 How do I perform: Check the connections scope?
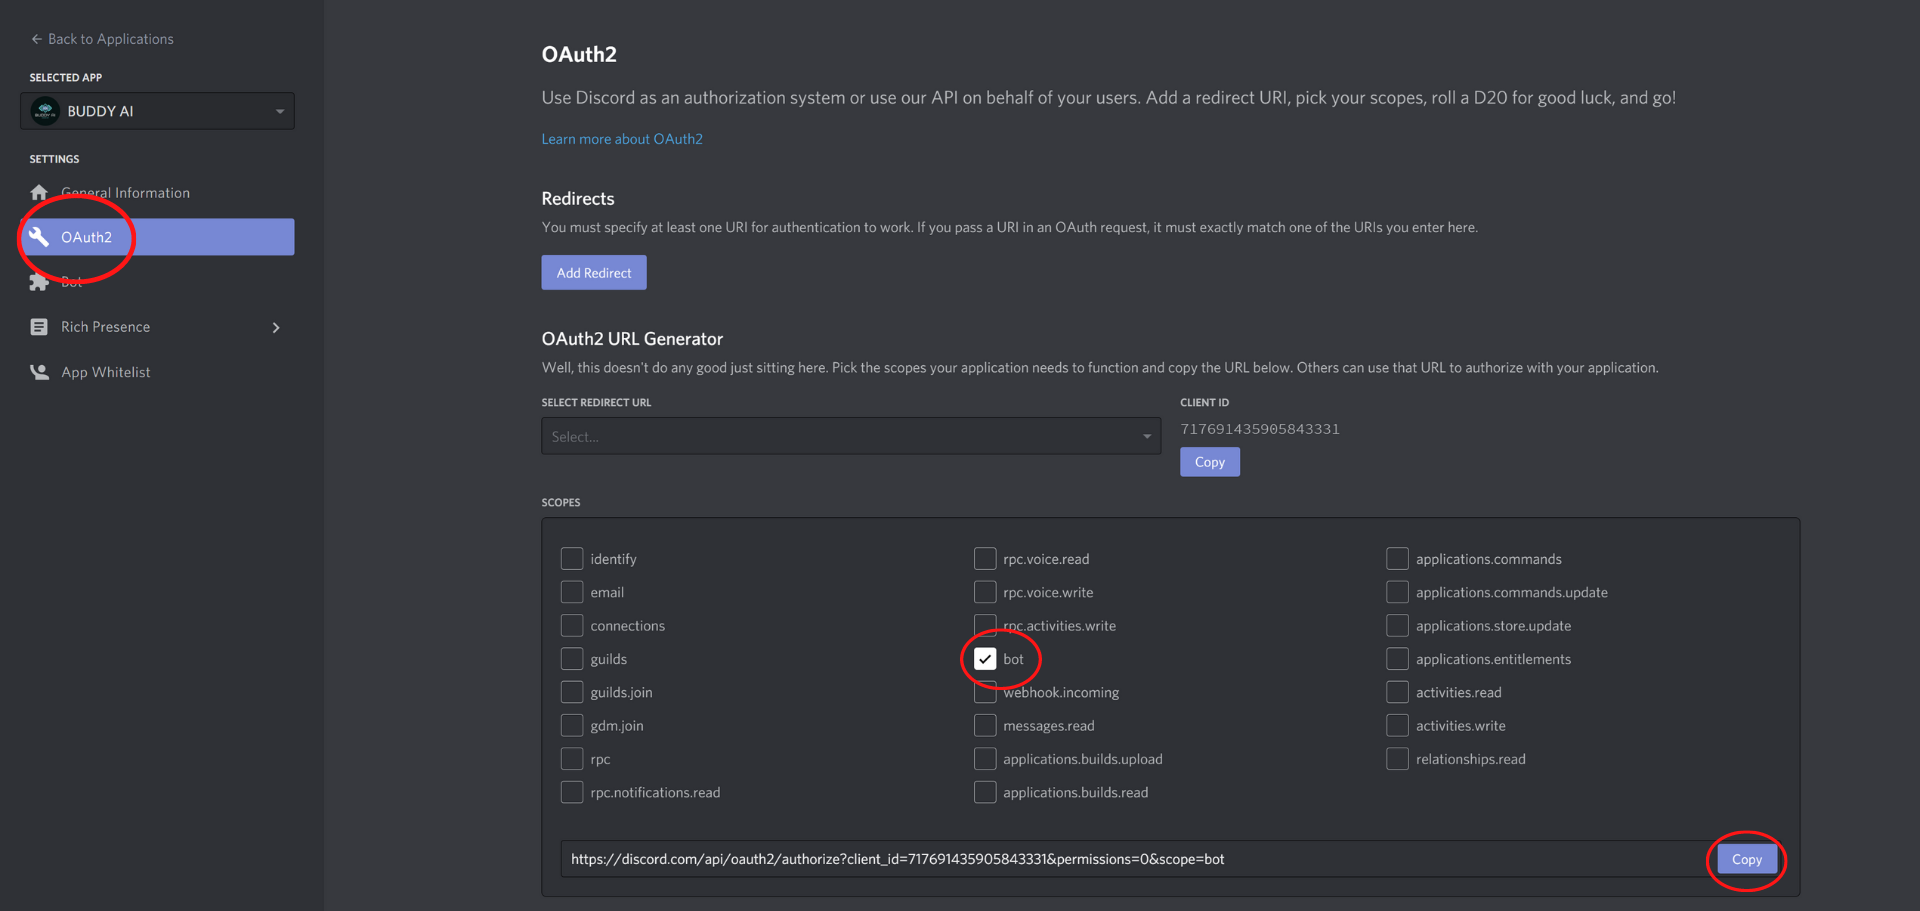(572, 625)
